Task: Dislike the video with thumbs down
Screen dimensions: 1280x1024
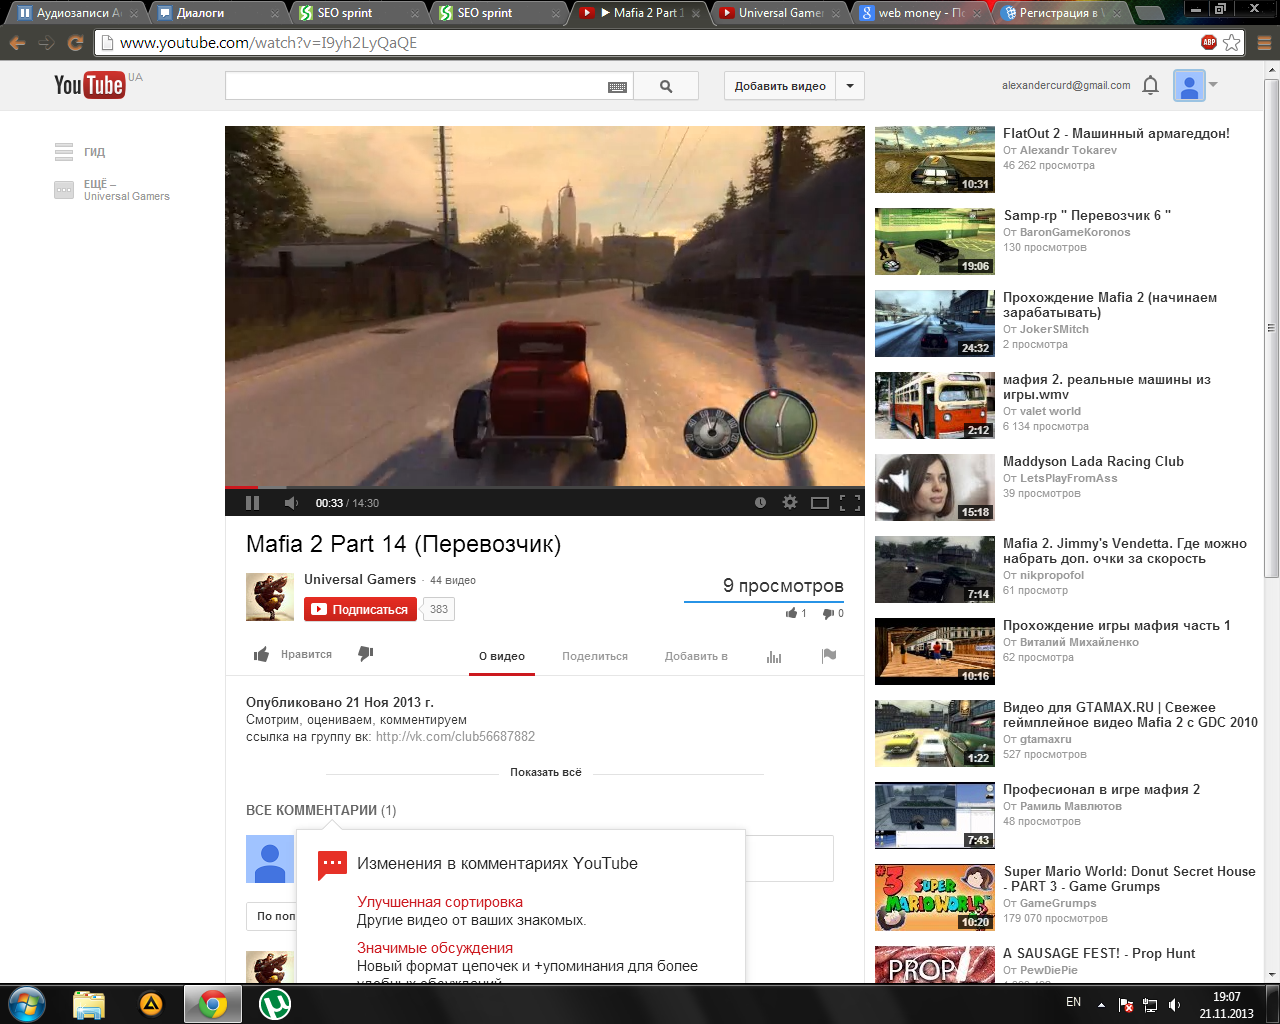Action: [x=365, y=653]
